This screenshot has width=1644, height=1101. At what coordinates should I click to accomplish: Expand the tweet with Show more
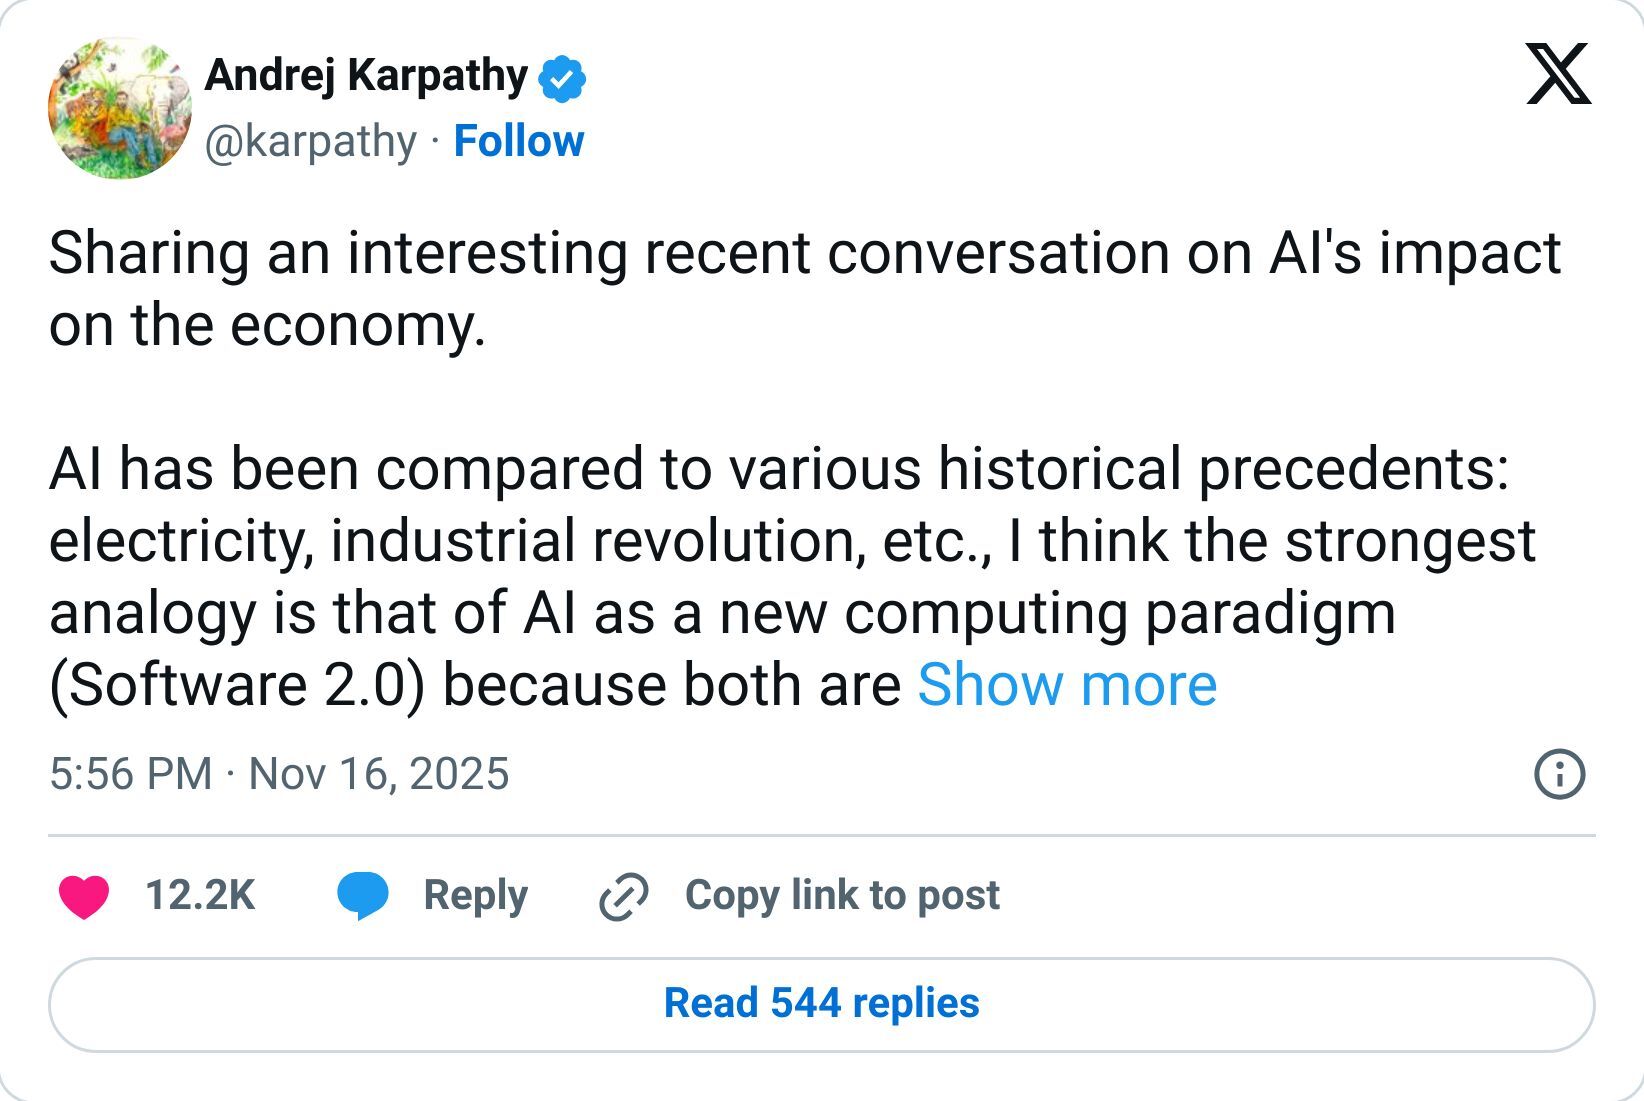pos(1066,685)
